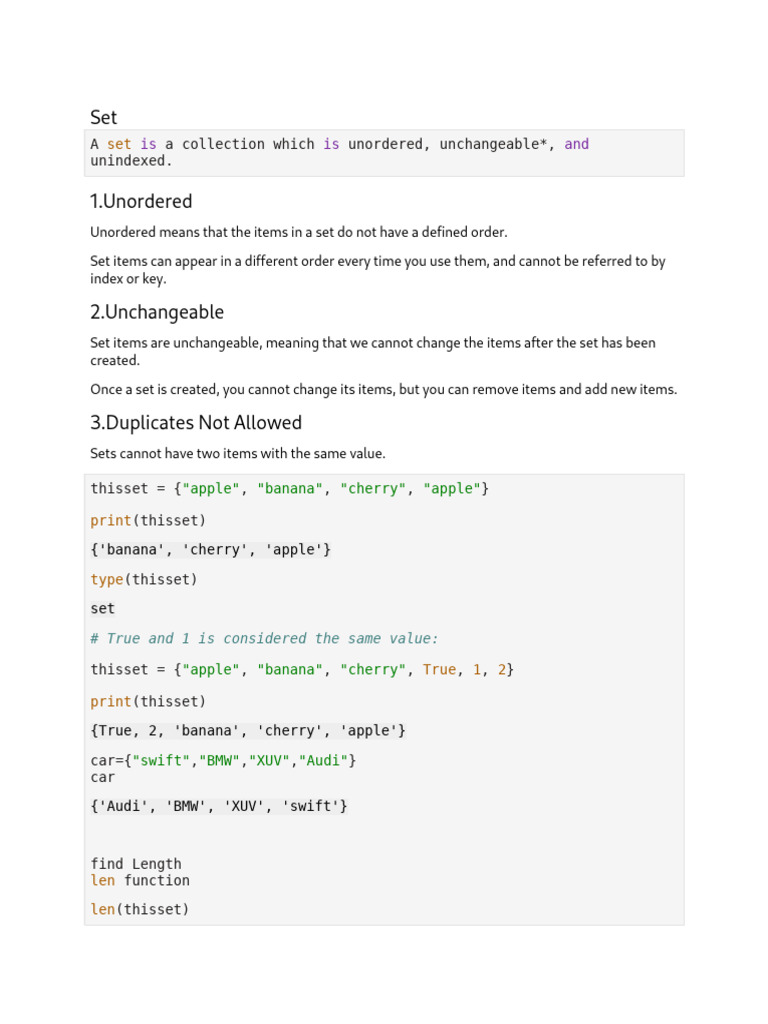Click the "len function" text line

140,880
